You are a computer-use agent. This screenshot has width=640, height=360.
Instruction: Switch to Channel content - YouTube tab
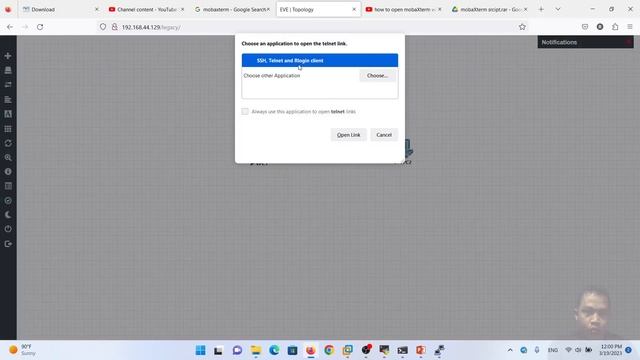147,9
